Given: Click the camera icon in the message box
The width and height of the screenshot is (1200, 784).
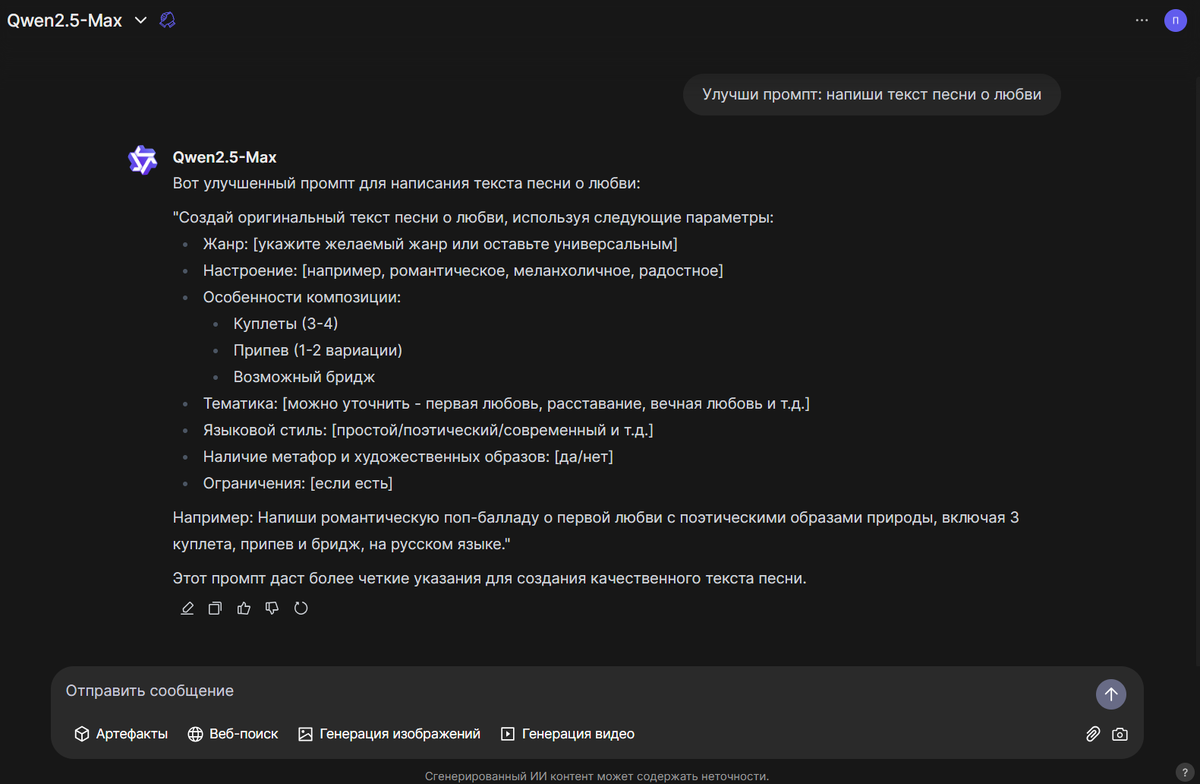Looking at the screenshot, I should pos(1120,734).
